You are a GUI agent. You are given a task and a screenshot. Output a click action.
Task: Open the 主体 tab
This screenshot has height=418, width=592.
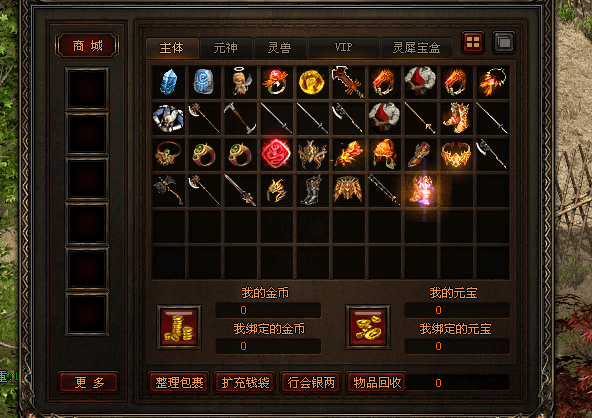pos(172,48)
